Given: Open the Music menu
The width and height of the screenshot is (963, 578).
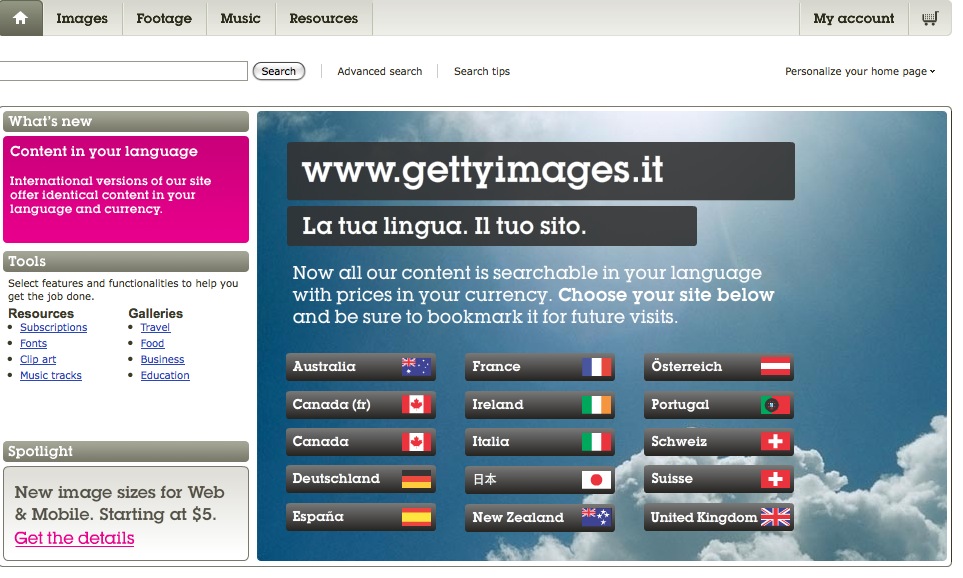Looking at the screenshot, I should pos(240,18).
